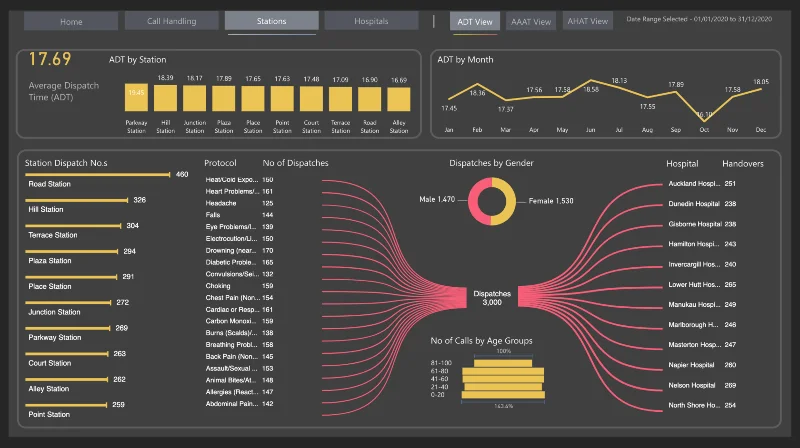
Task: Click the Headache protocol row
Action: point(239,203)
